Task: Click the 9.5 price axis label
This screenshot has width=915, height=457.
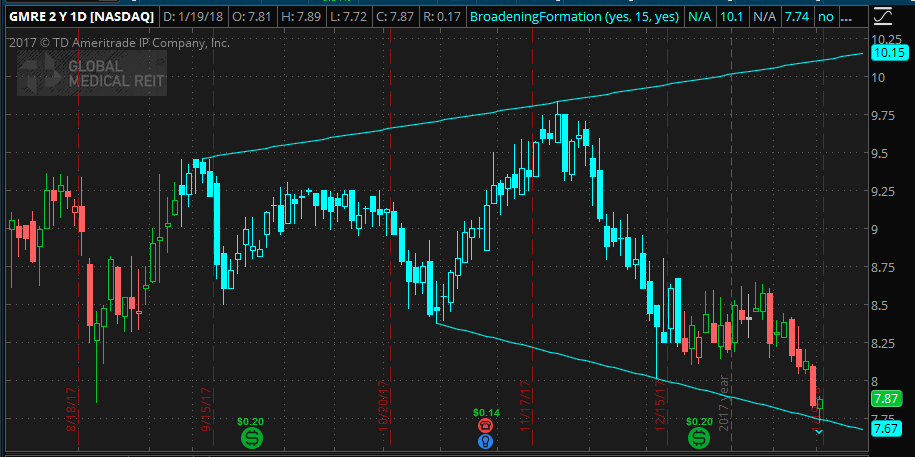Action: click(x=882, y=154)
